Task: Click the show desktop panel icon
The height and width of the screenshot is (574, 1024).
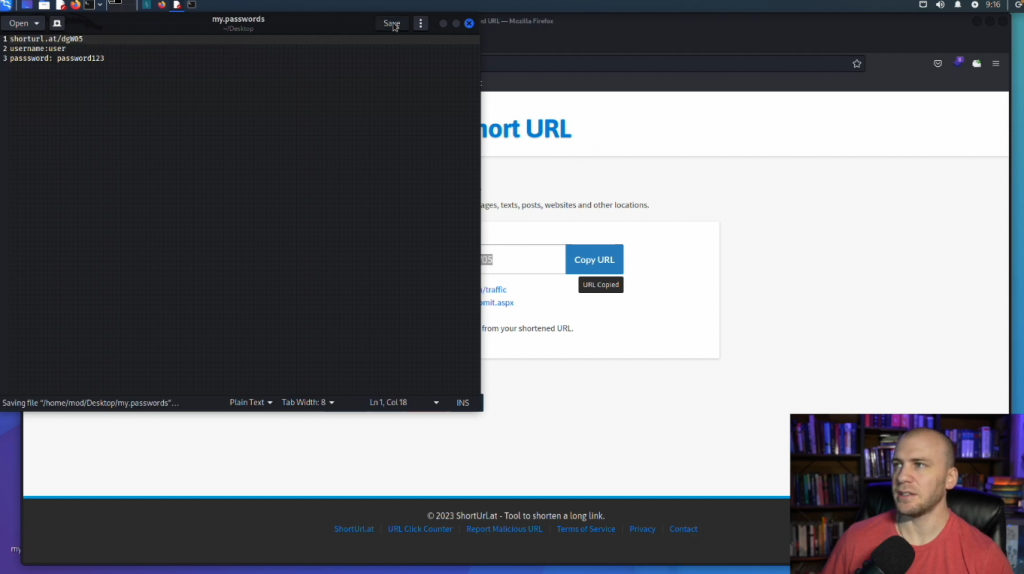Action: click(27, 5)
